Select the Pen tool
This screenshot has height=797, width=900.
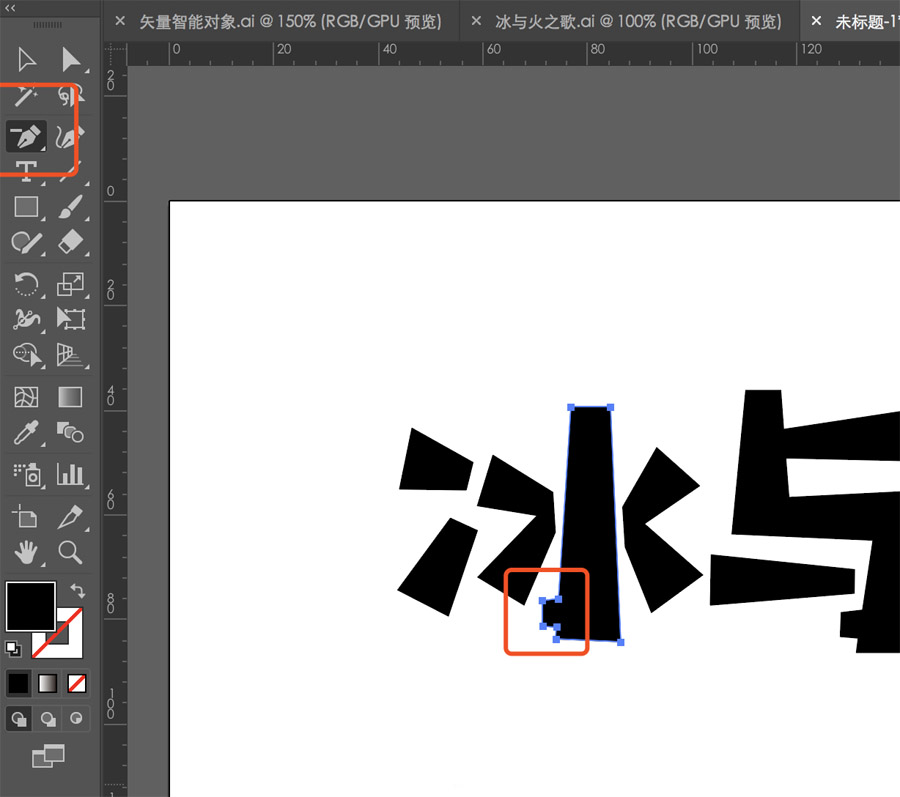click(x=26, y=137)
